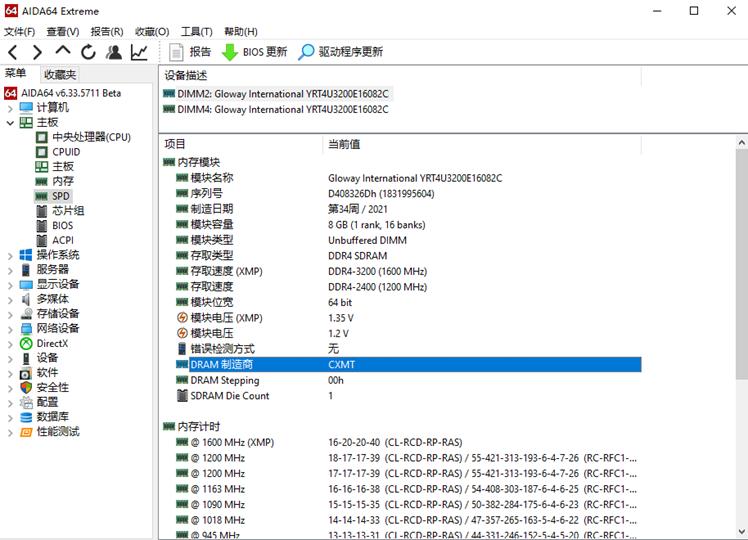Screen dimensions: 748x540
Task: Click the 报告 report button
Action: [189, 52]
